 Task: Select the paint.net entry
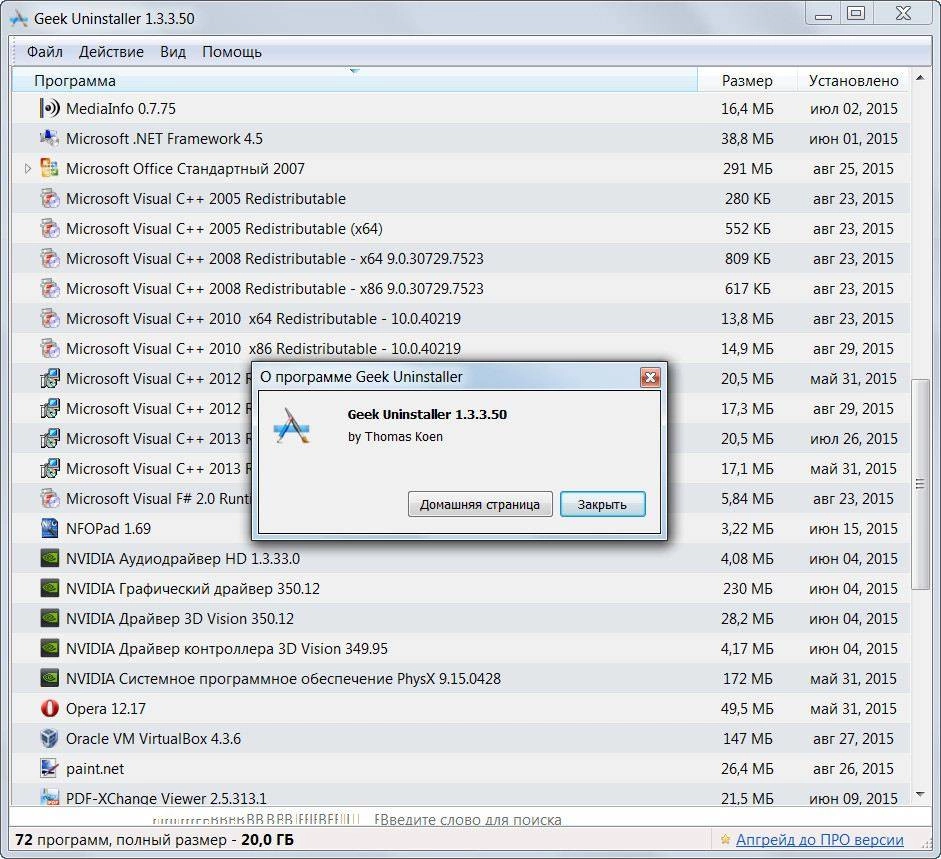point(461,769)
